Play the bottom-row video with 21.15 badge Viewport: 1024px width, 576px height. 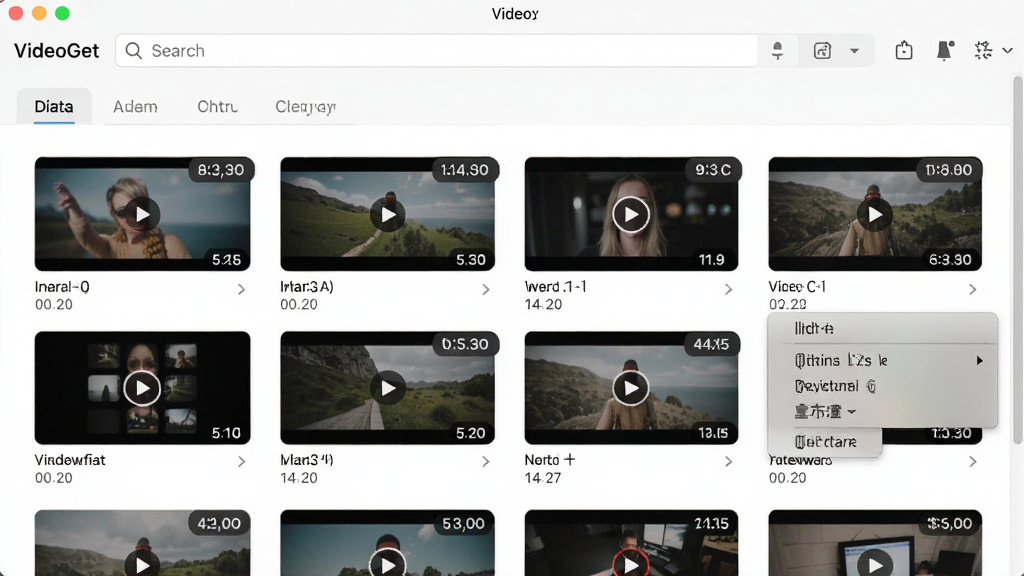[631, 564]
